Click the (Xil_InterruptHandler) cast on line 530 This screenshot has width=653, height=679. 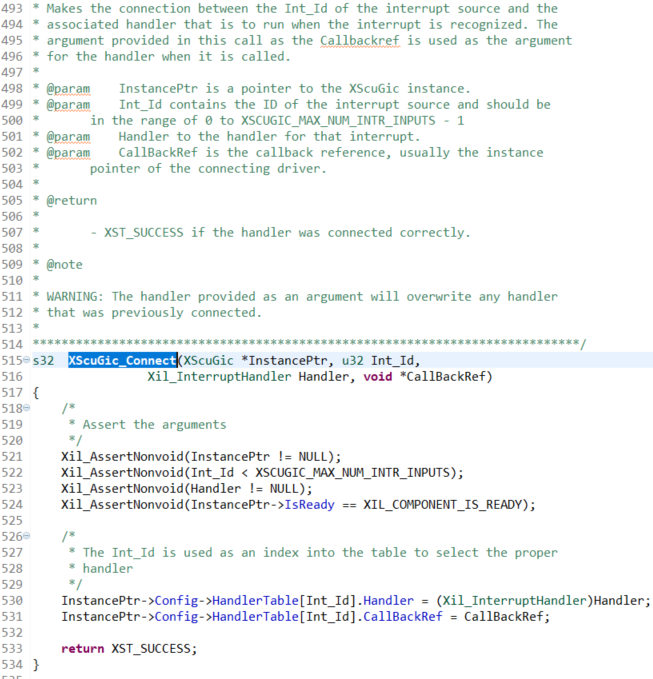[514, 601]
